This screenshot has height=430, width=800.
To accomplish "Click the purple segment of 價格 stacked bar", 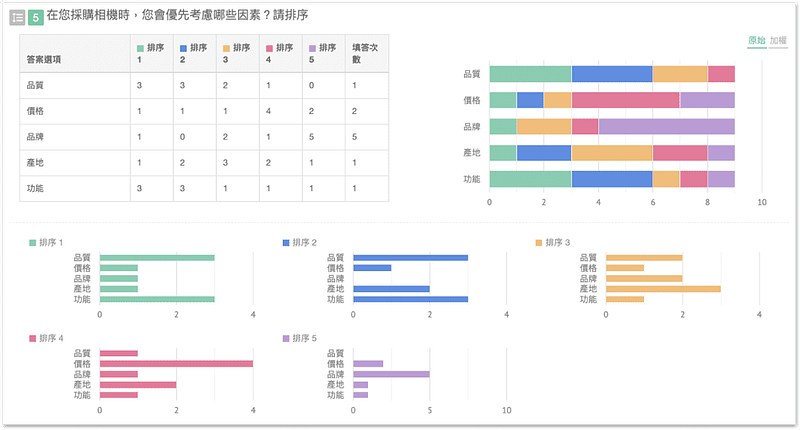I will (708, 100).
